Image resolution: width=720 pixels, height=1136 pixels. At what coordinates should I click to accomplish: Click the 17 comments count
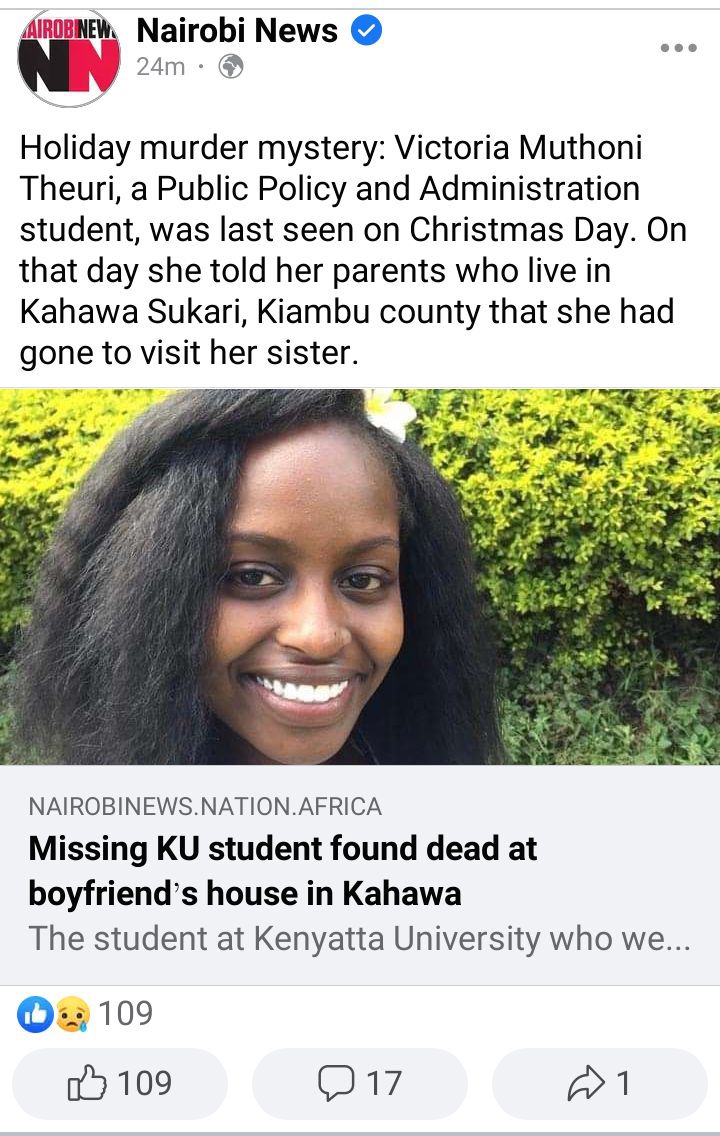(x=384, y=1084)
